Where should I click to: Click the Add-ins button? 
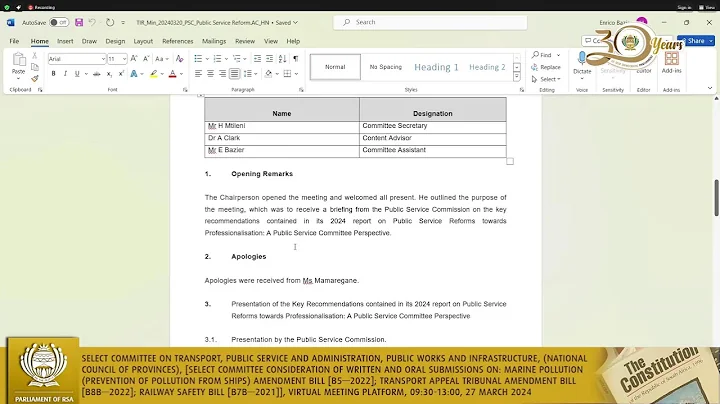[671, 63]
